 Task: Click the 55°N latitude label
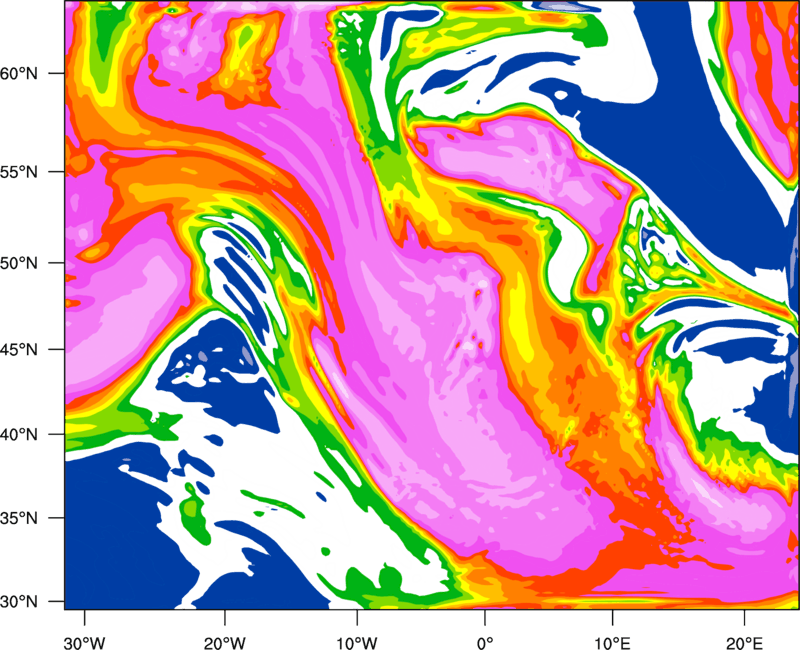tap(19, 172)
